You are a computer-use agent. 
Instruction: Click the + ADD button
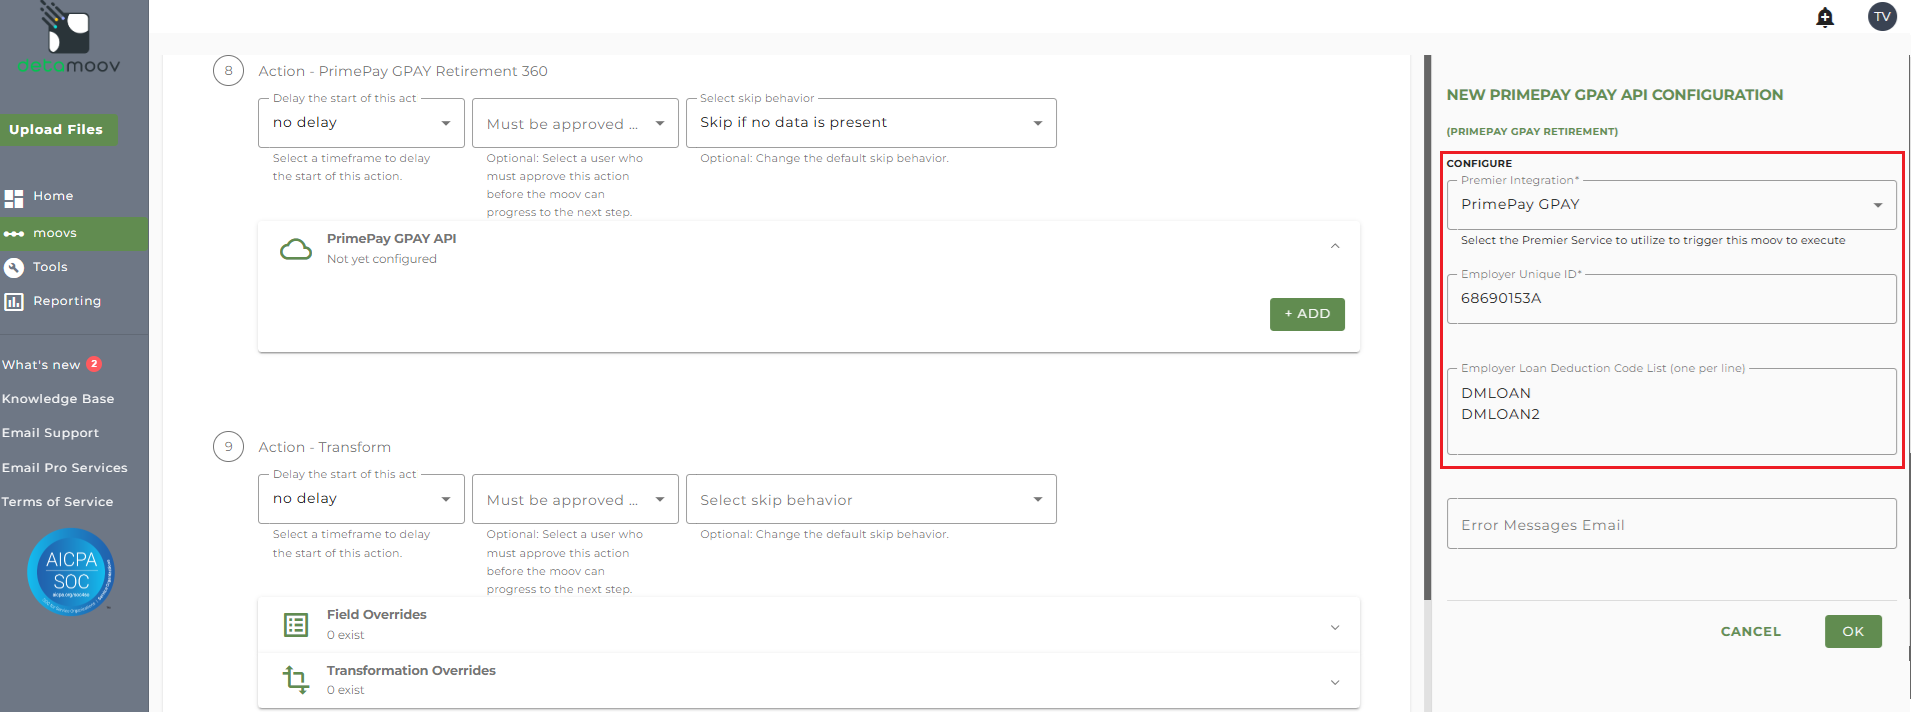[x=1307, y=314]
